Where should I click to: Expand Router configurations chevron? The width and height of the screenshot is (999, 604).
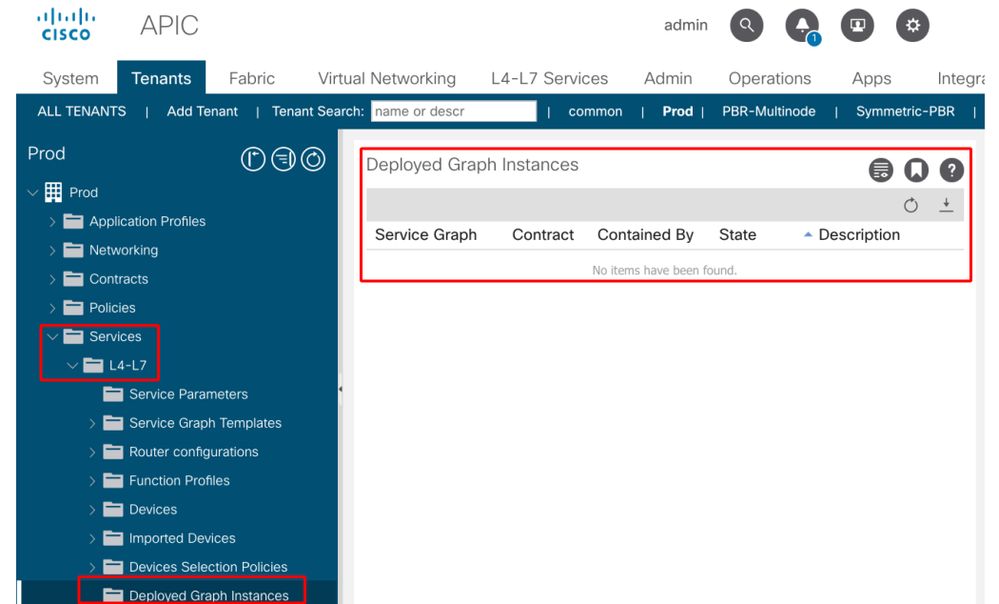point(92,452)
